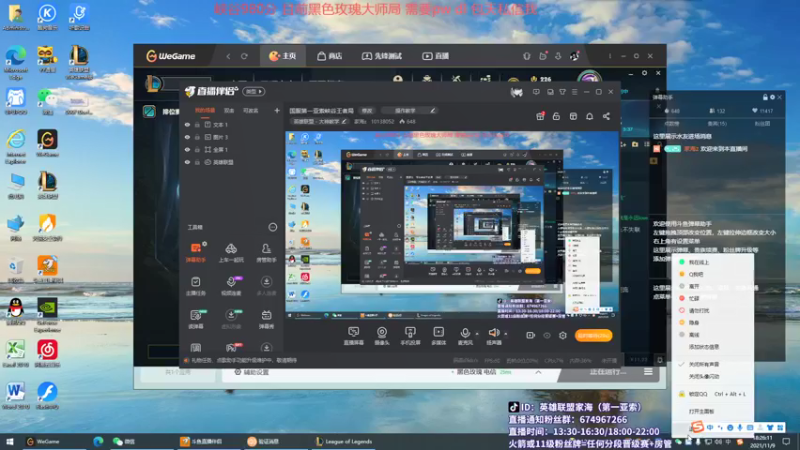Switch to the WeGame 主页 tab
Image resolution: width=800 pixels, height=450 pixels.
click(283, 56)
